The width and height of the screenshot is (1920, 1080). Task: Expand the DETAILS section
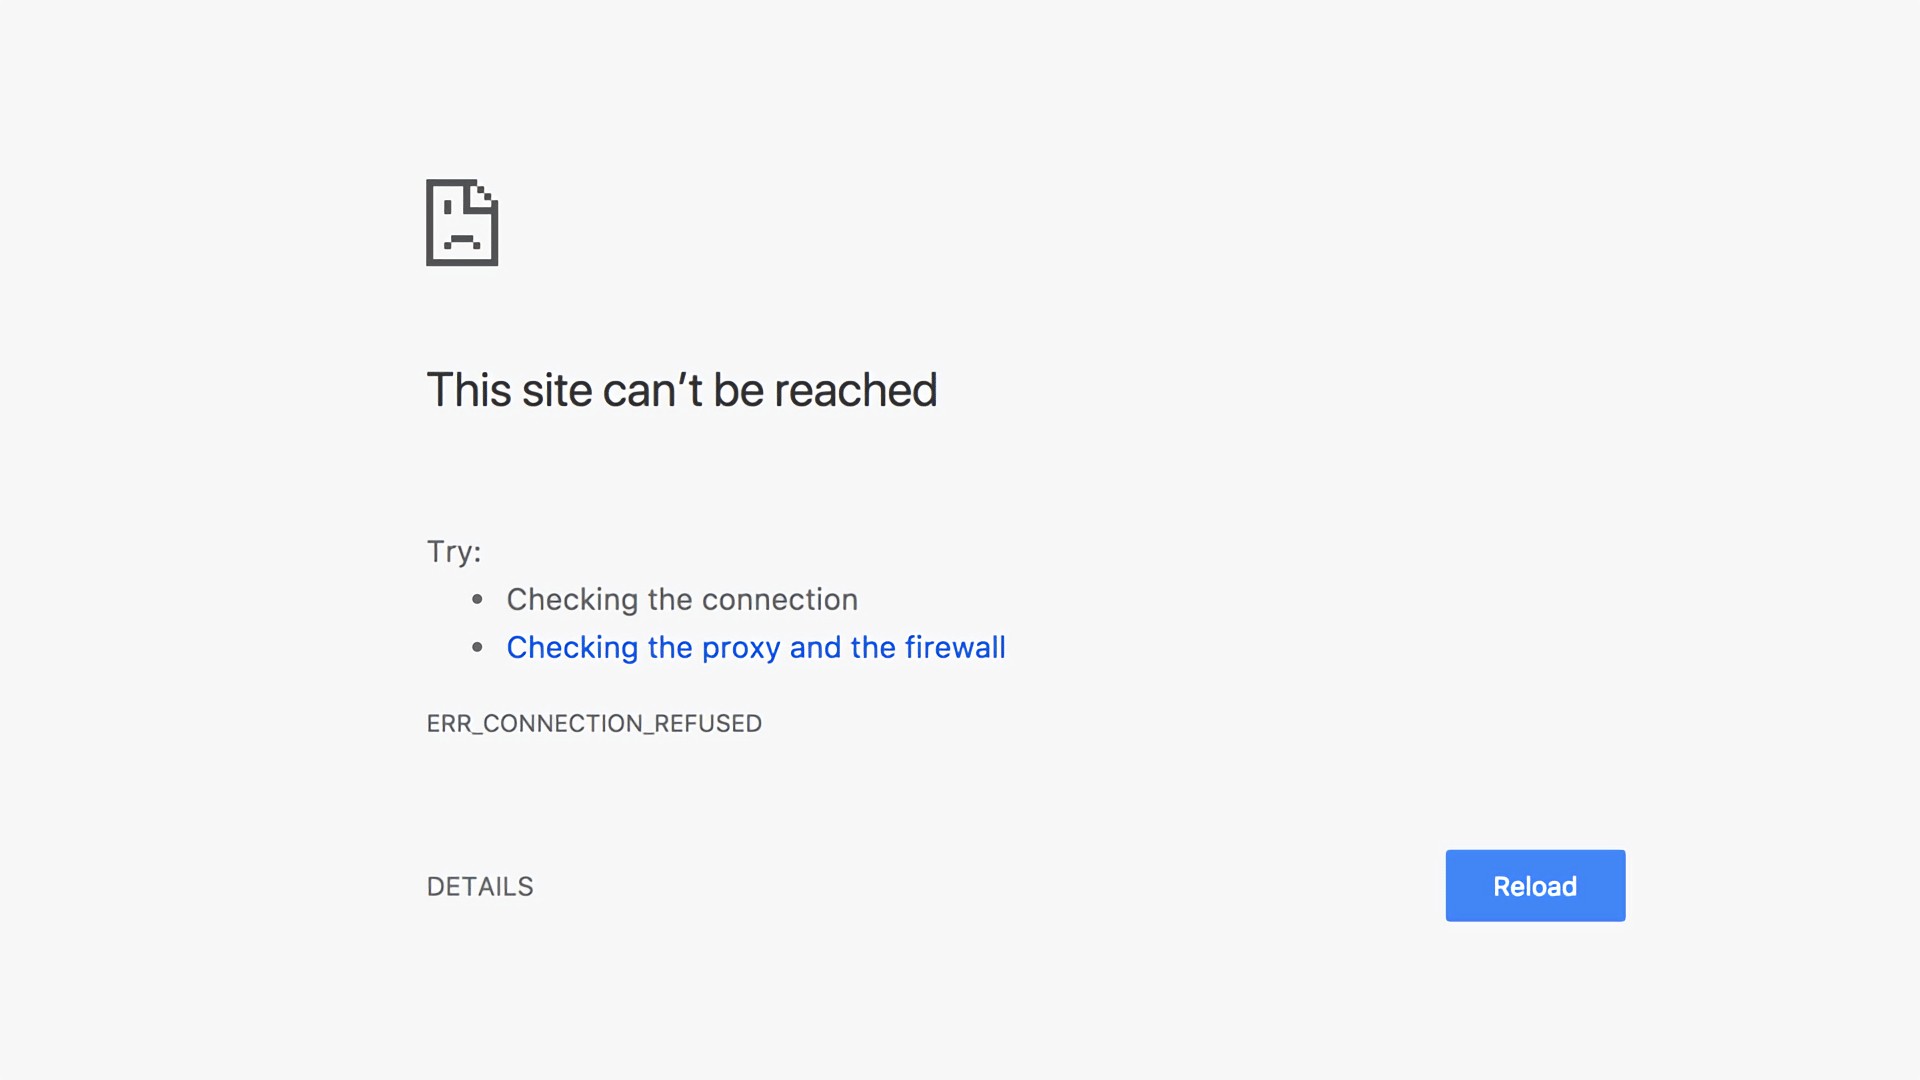pyautogui.click(x=480, y=887)
